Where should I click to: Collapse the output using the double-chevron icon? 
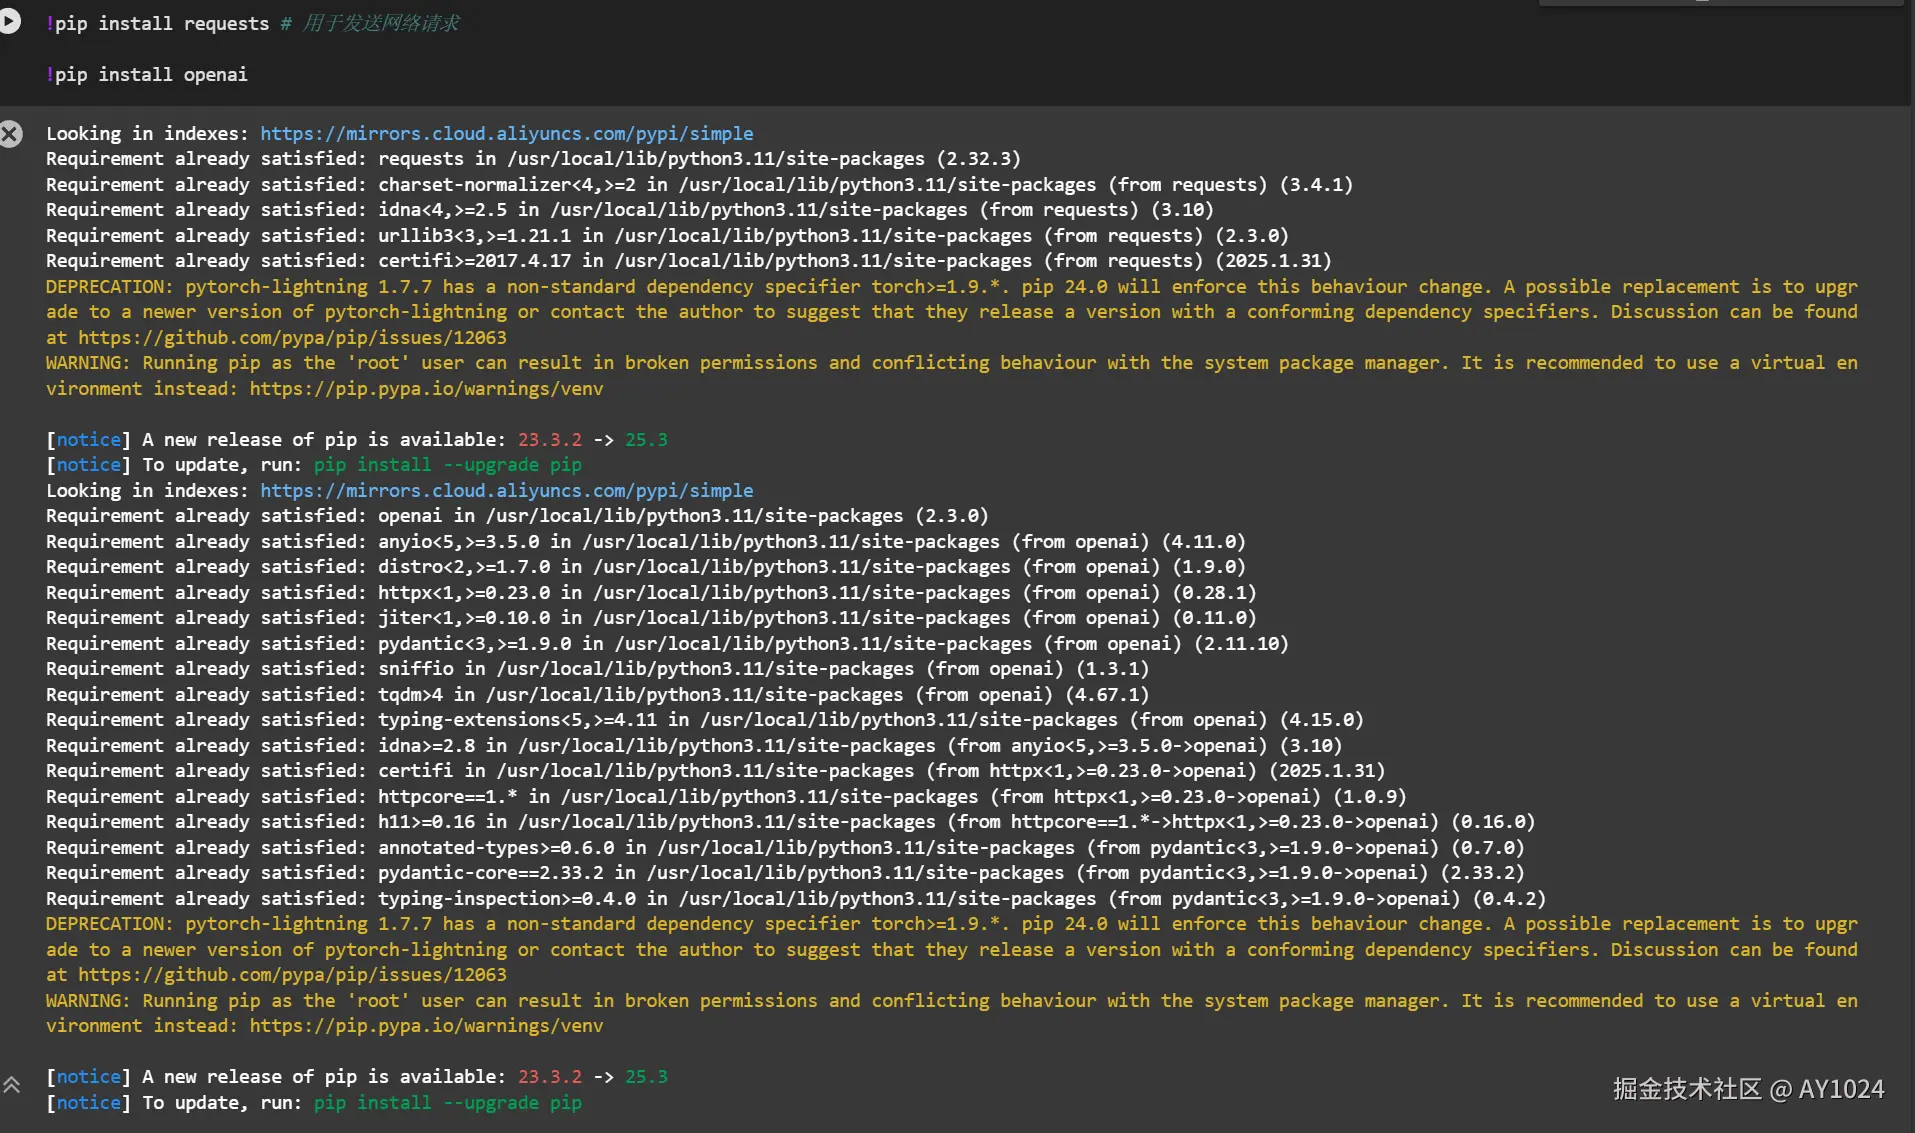(12, 1085)
